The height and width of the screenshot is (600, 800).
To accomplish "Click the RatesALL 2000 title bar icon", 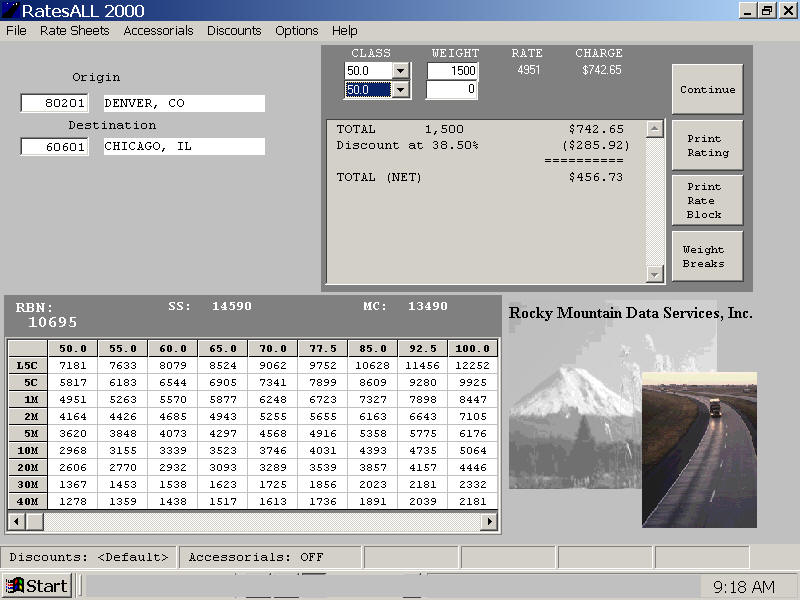I will tap(11, 11).
